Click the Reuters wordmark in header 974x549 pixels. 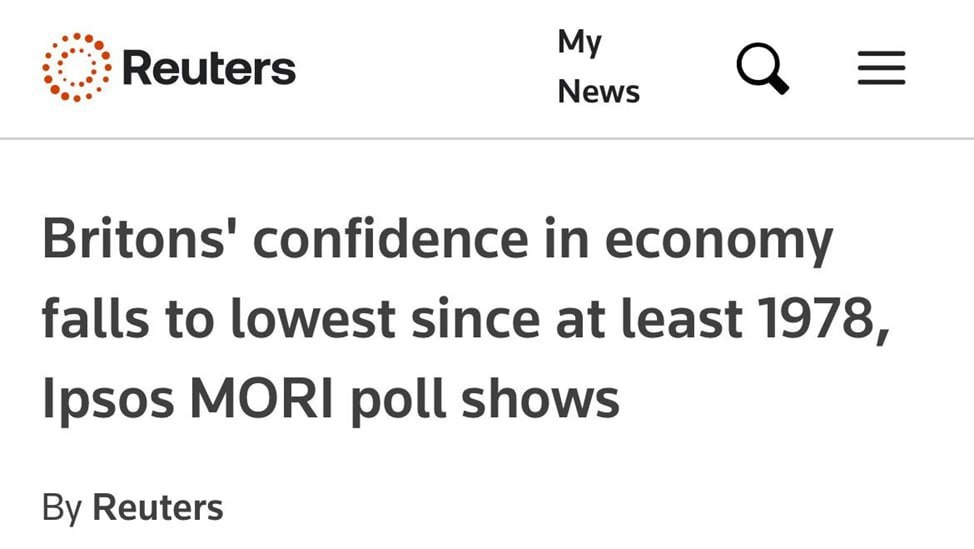(x=209, y=68)
